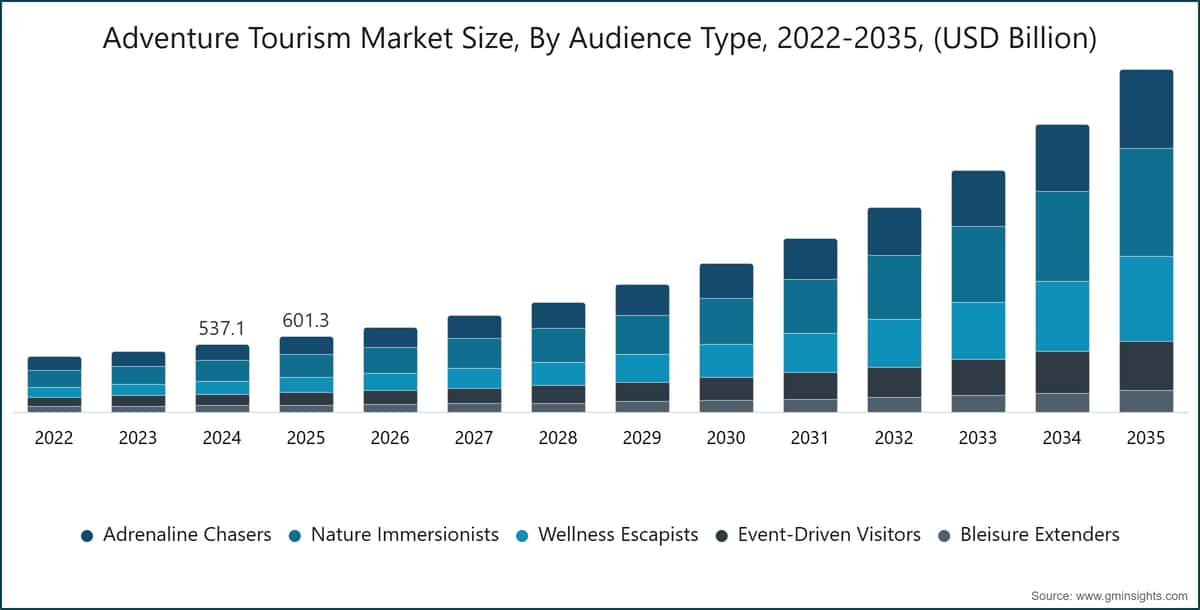Image resolution: width=1200 pixels, height=610 pixels.
Task: Click the 2022 axis label
Action: tap(54, 438)
